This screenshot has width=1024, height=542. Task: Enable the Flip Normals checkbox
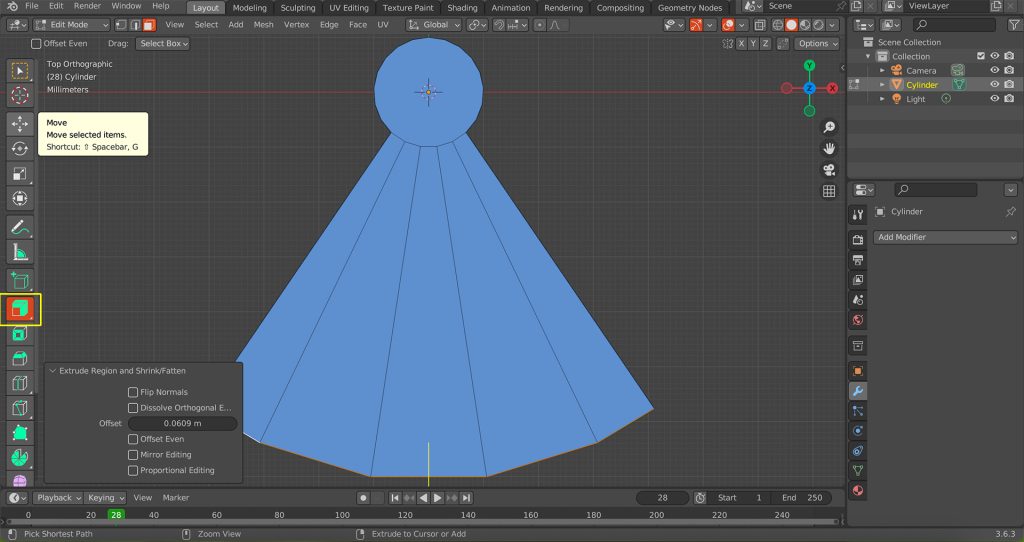coord(133,392)
